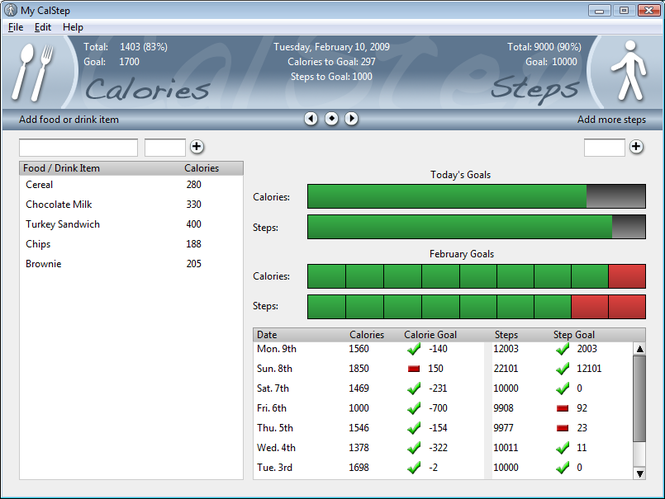
Task: Select the Fri. 6th history row
Action: (x=443, y=408)
